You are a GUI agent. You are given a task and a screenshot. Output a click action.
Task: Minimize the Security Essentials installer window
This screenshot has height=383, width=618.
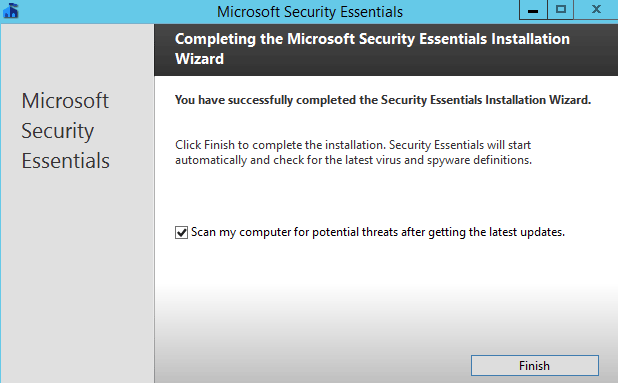(x=533, y=10)
